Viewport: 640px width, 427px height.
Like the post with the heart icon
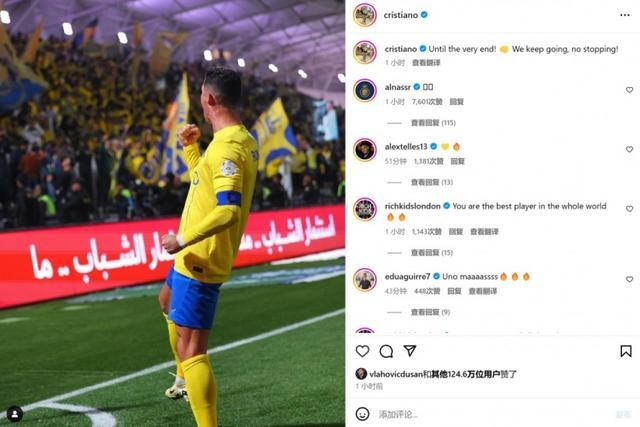362,351
